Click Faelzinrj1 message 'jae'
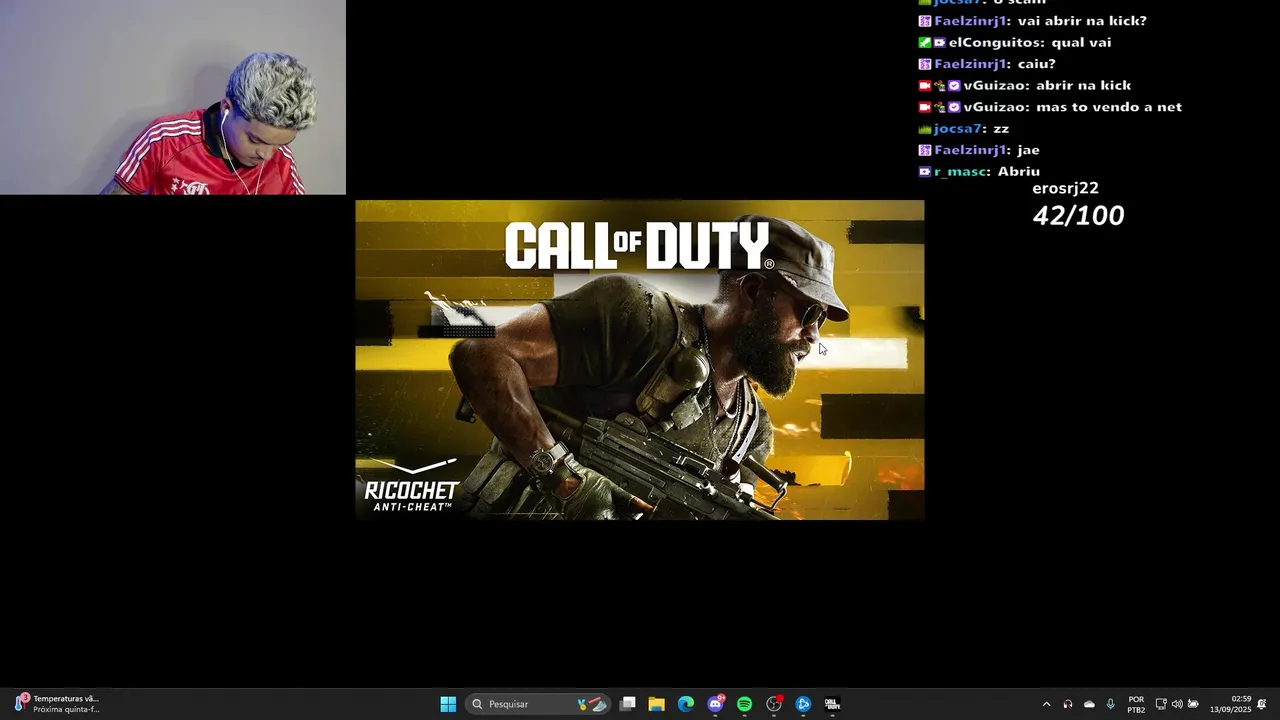This screenshot has height=720, width=1280. (1028, 150)
